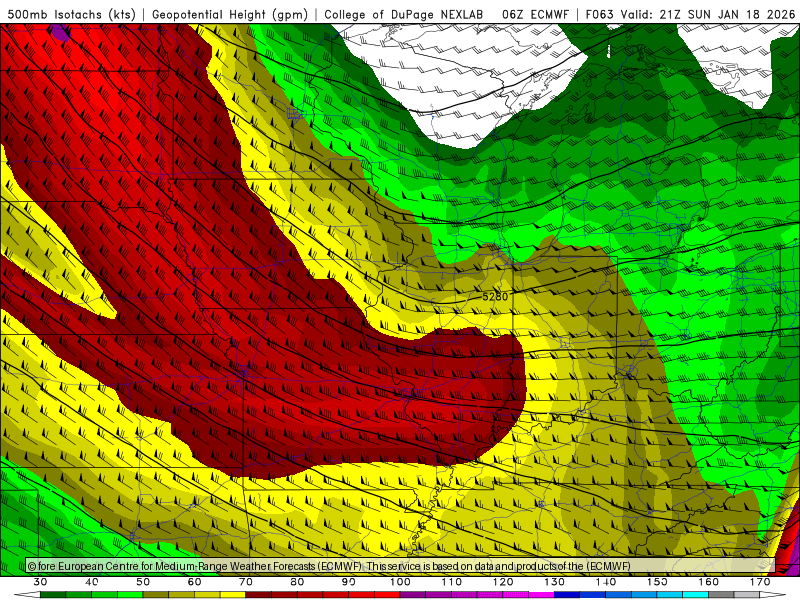Click the dark blue swatch below the 130 label
The width and height of the screenshot is (800, 600).
567,595
